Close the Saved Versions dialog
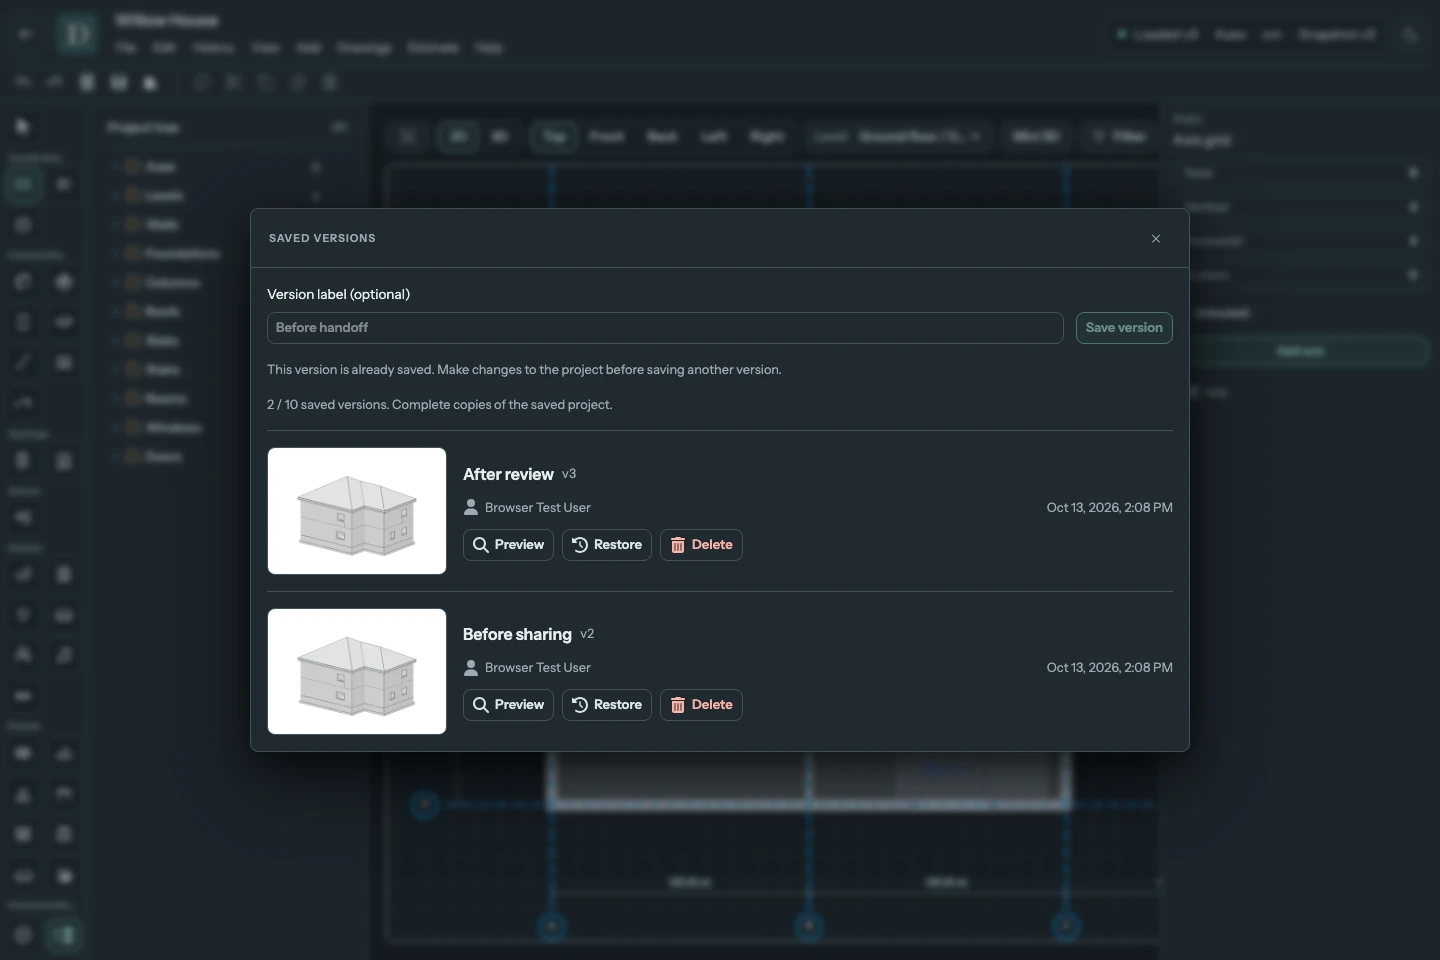This screenshot has height=960, width=1440. click(x=1156, y=238)
